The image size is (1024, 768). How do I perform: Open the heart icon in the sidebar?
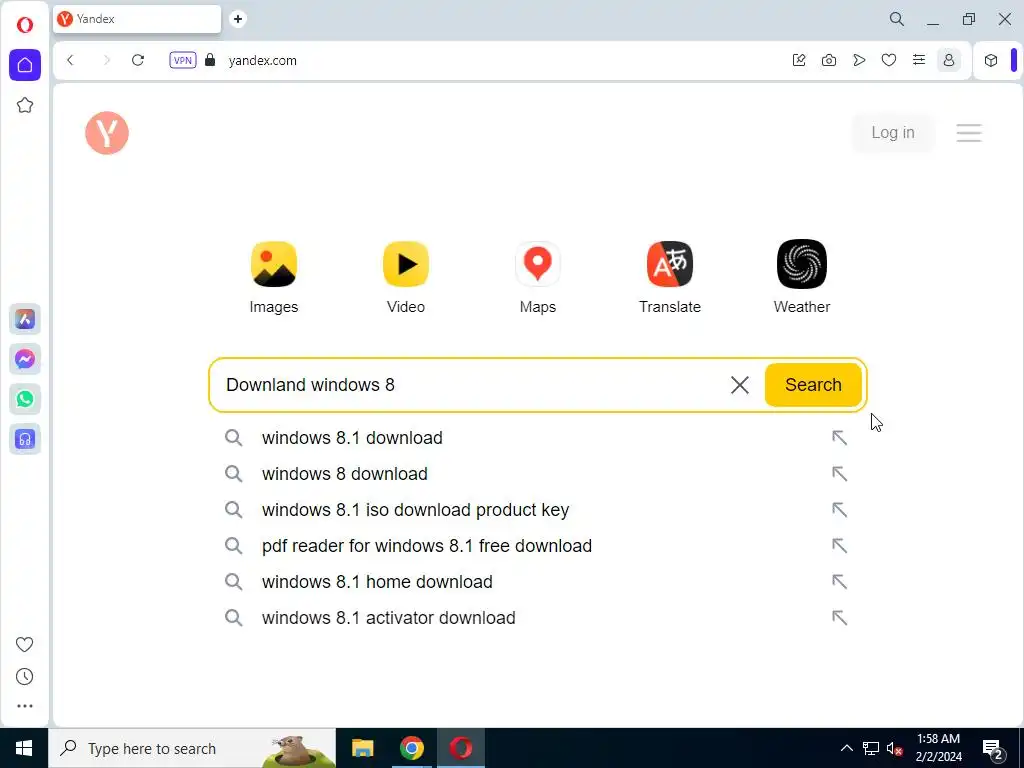25,645
